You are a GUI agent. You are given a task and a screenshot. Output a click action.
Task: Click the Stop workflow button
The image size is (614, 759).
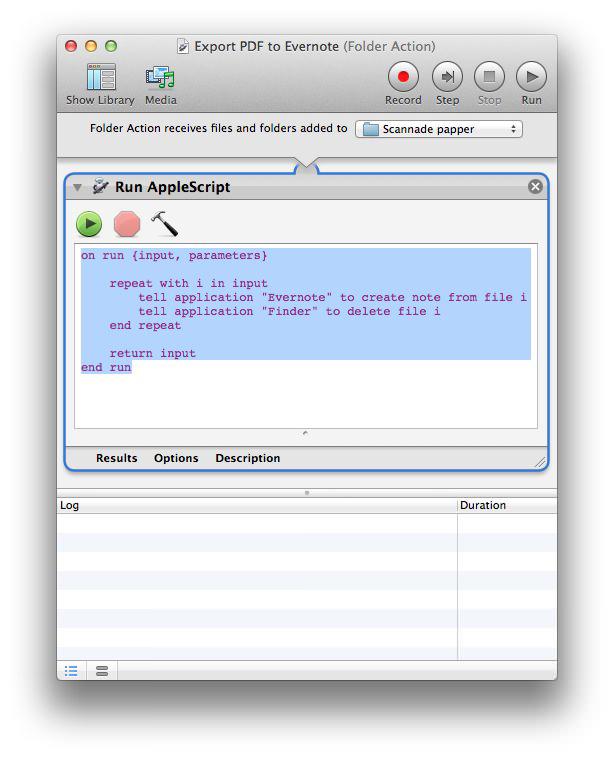[489, 76]
